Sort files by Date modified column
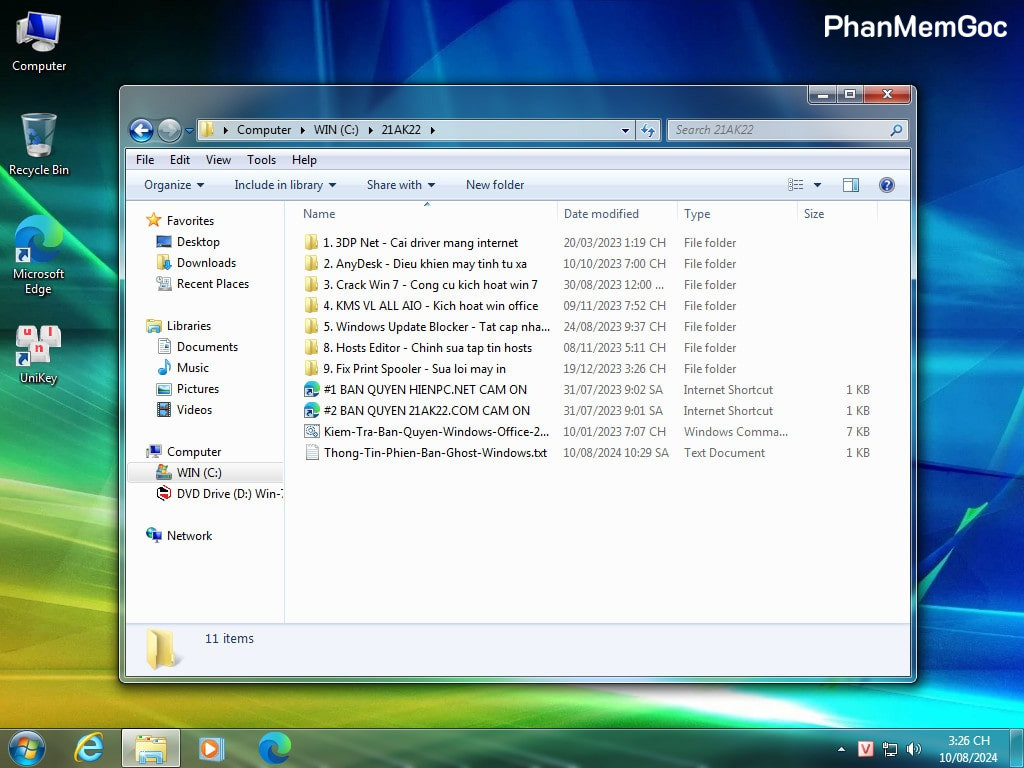Image resolution: width=1024 pixels, height=768 pixels. pyautogui.click(x=601, y=214)
